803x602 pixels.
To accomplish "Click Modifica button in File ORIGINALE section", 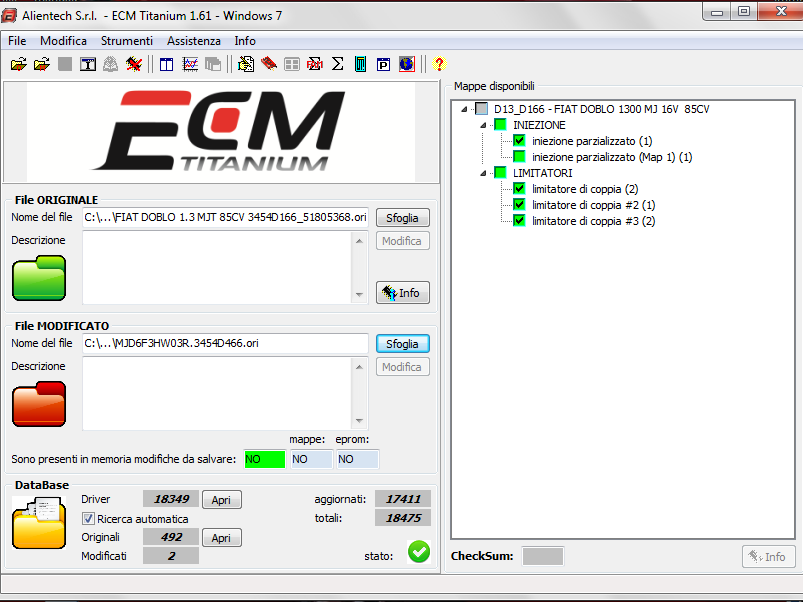I will (x=403, y=241).
